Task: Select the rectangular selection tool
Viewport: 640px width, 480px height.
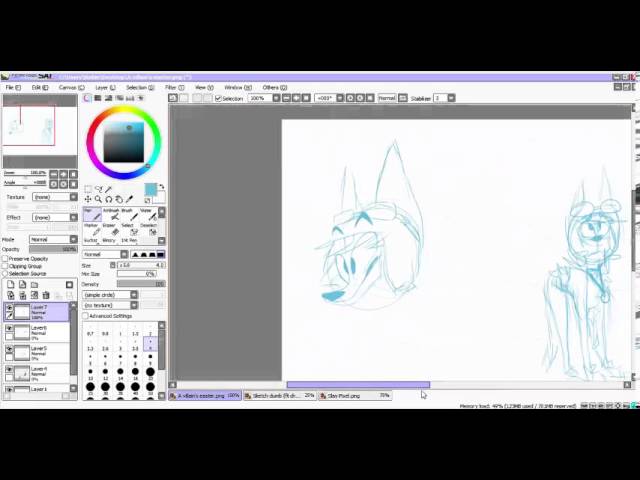Action: click(88, 189)
